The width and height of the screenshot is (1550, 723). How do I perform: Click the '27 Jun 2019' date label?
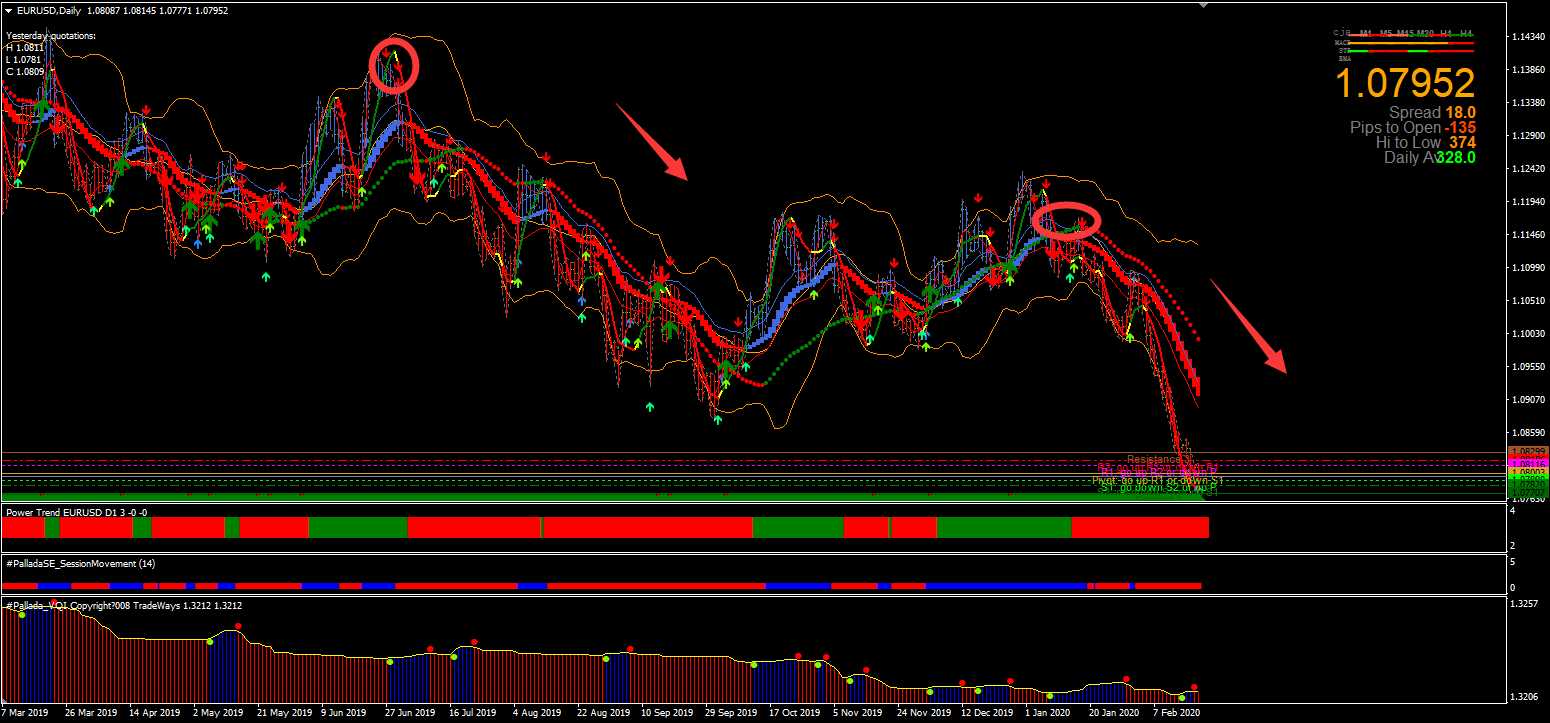[410, 713]
